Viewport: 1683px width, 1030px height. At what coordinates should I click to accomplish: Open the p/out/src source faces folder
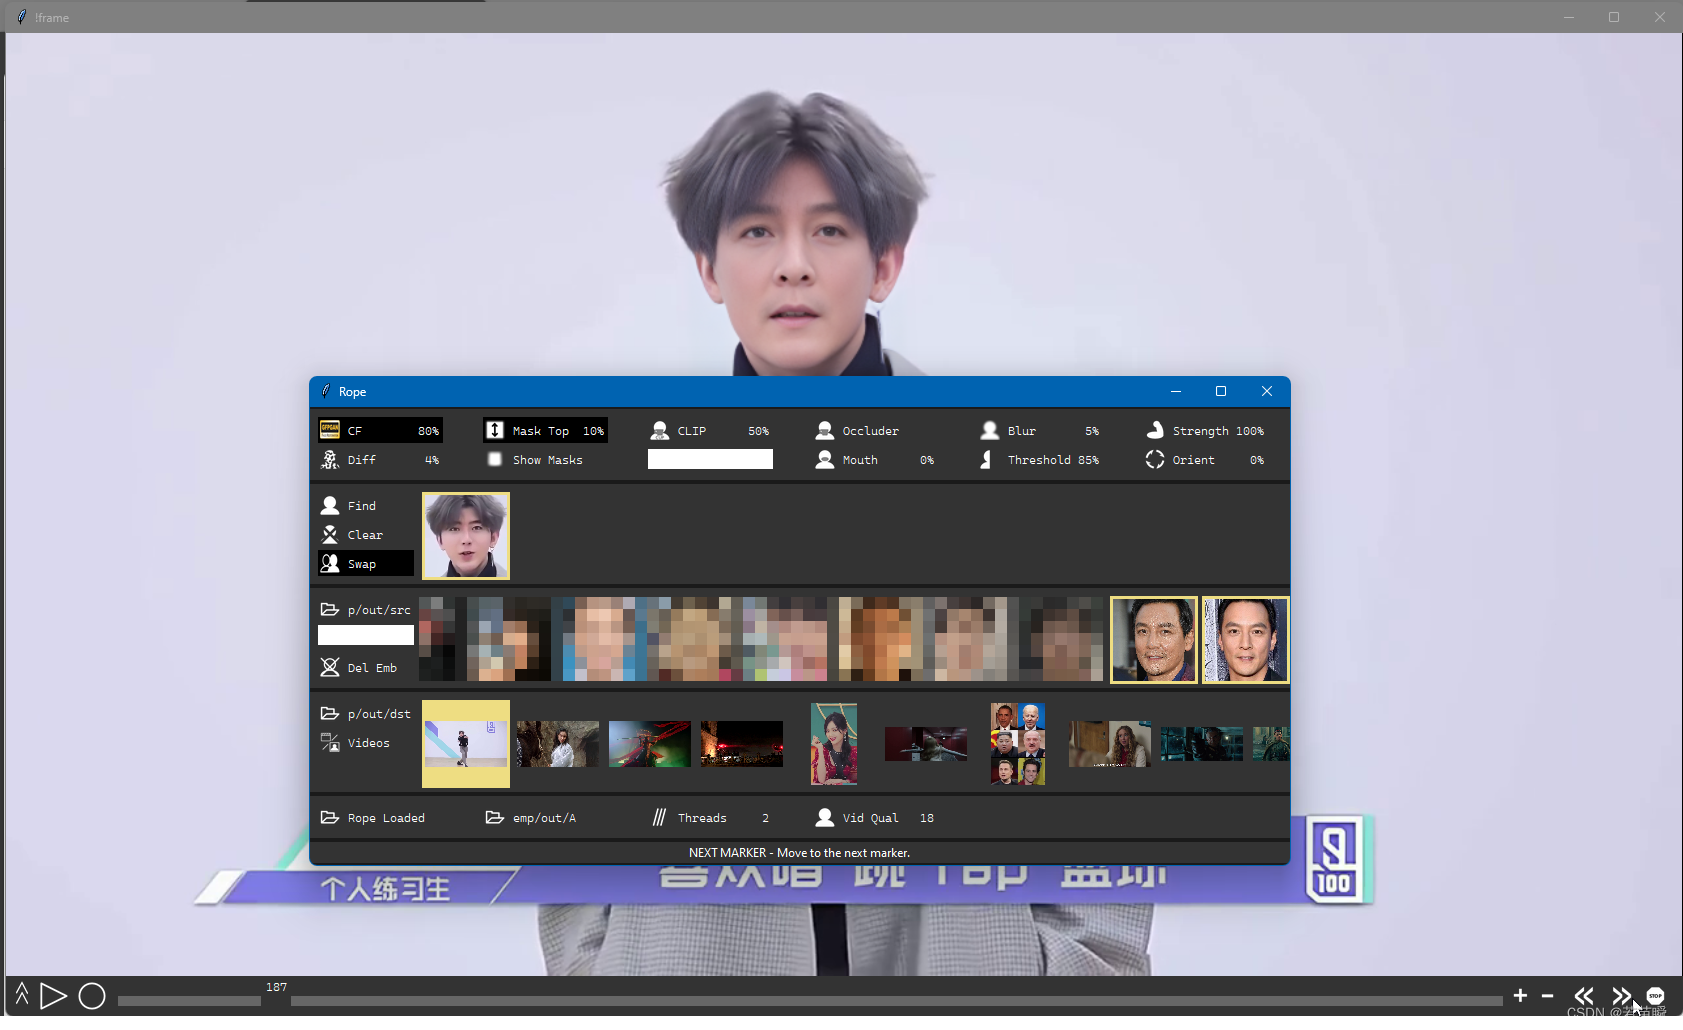point(365,610)
